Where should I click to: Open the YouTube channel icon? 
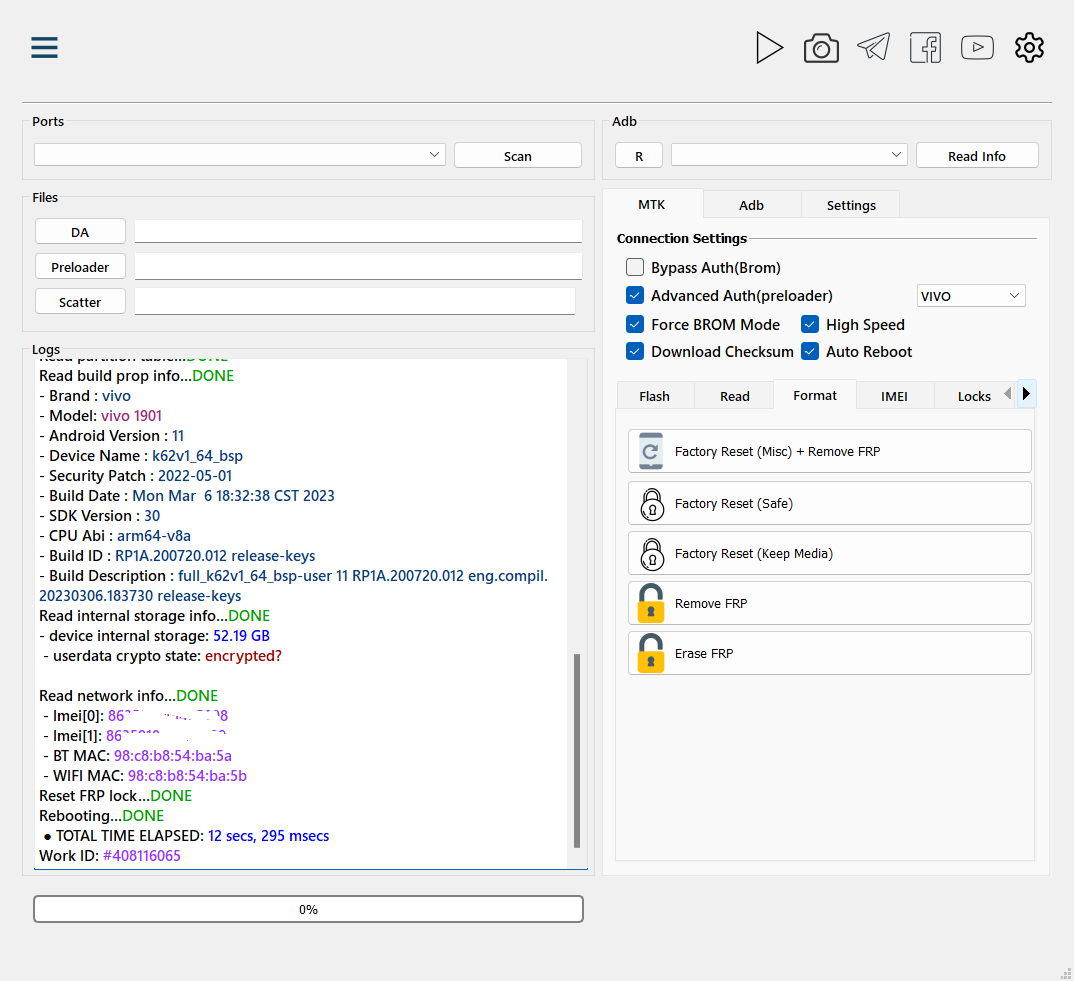click(x=977, y=47)
